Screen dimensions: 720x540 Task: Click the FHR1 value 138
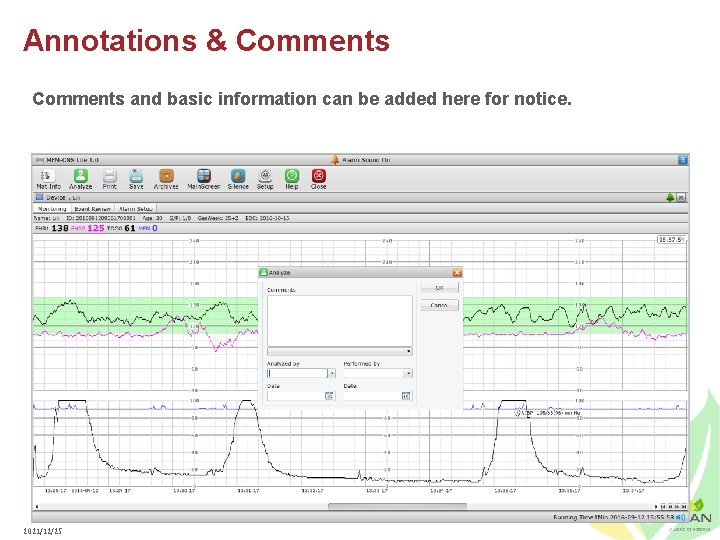pyautogui.click(x=60, y=228)
